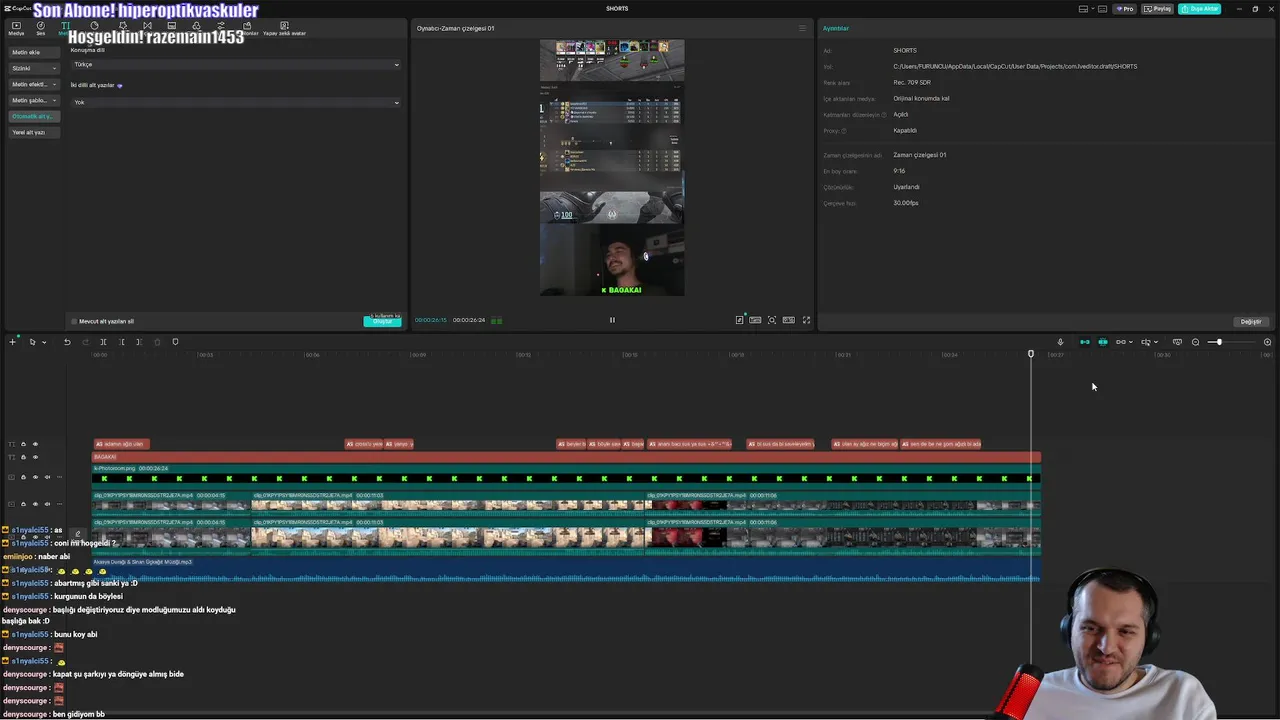Screen dimensions: 1280x720
Task: Select the blue .mp3 audio clip
Action: click(x=566, y=570)
